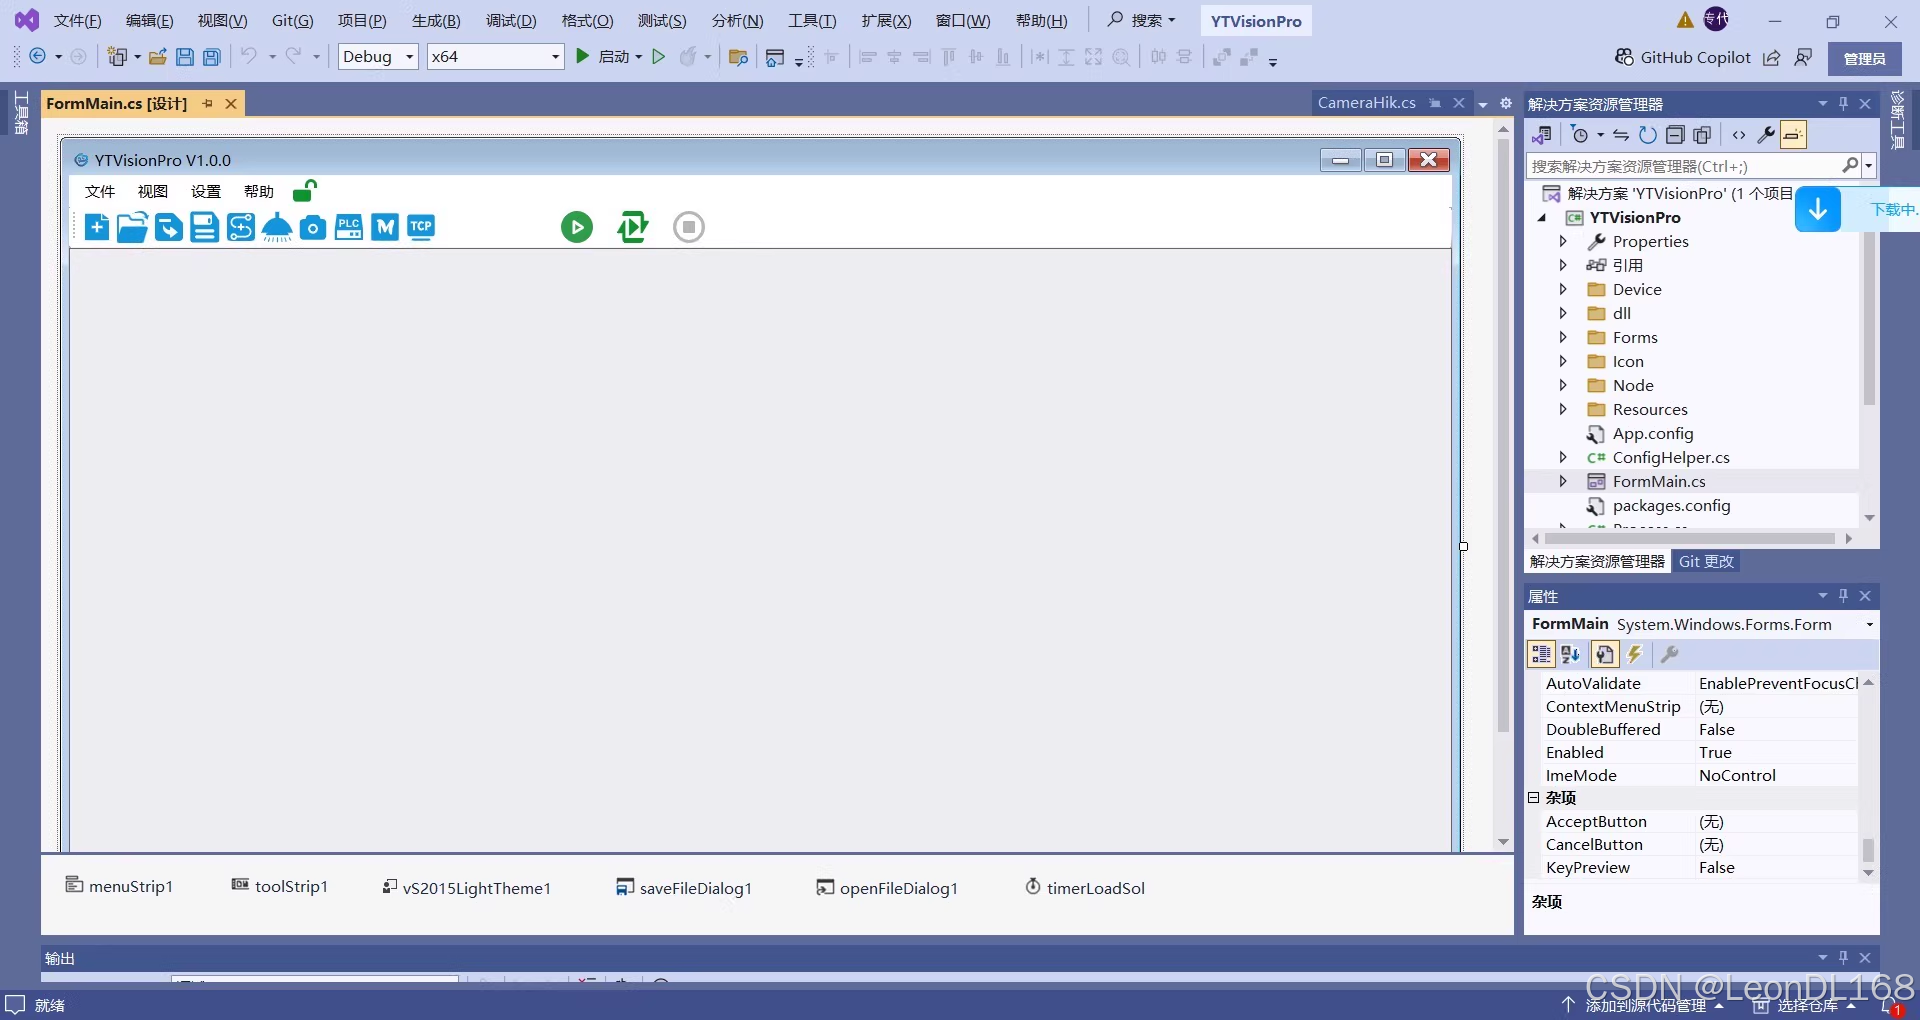Open the FormMain object selector dropdown
This screenshot has height=1020, width=1920.
(x=1869, y=624)
